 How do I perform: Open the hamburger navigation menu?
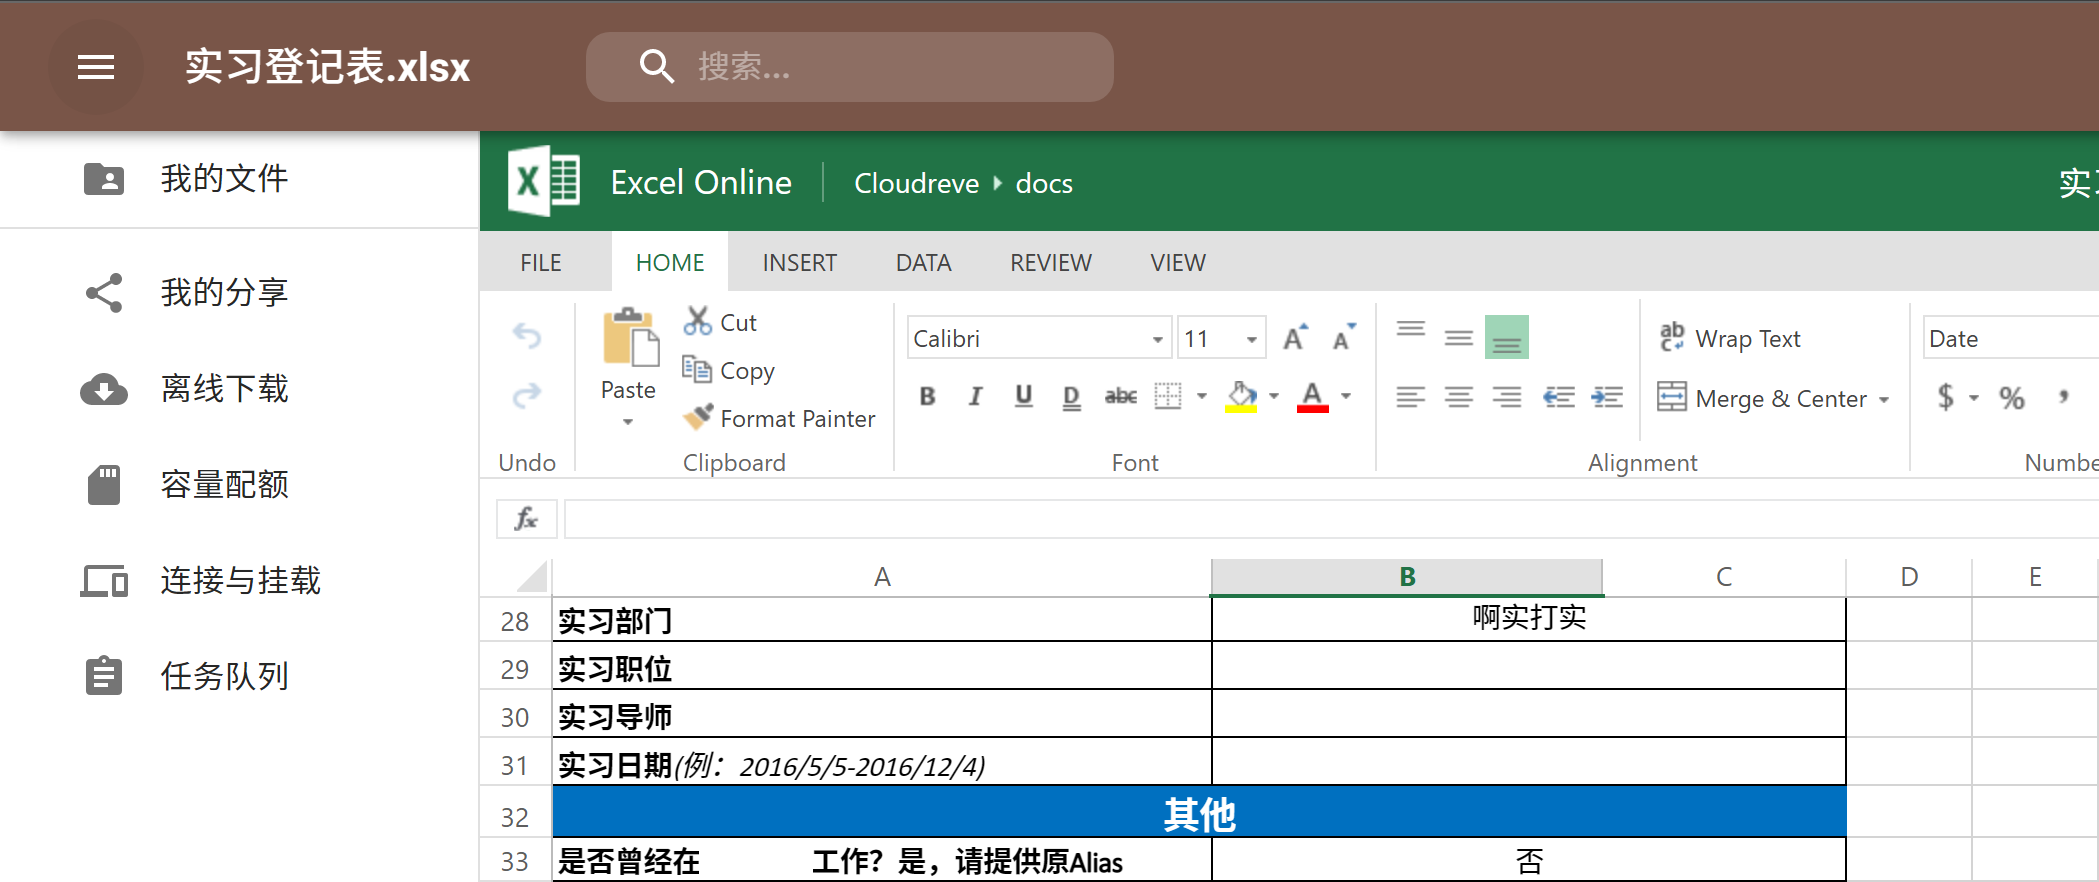(96, 67)
